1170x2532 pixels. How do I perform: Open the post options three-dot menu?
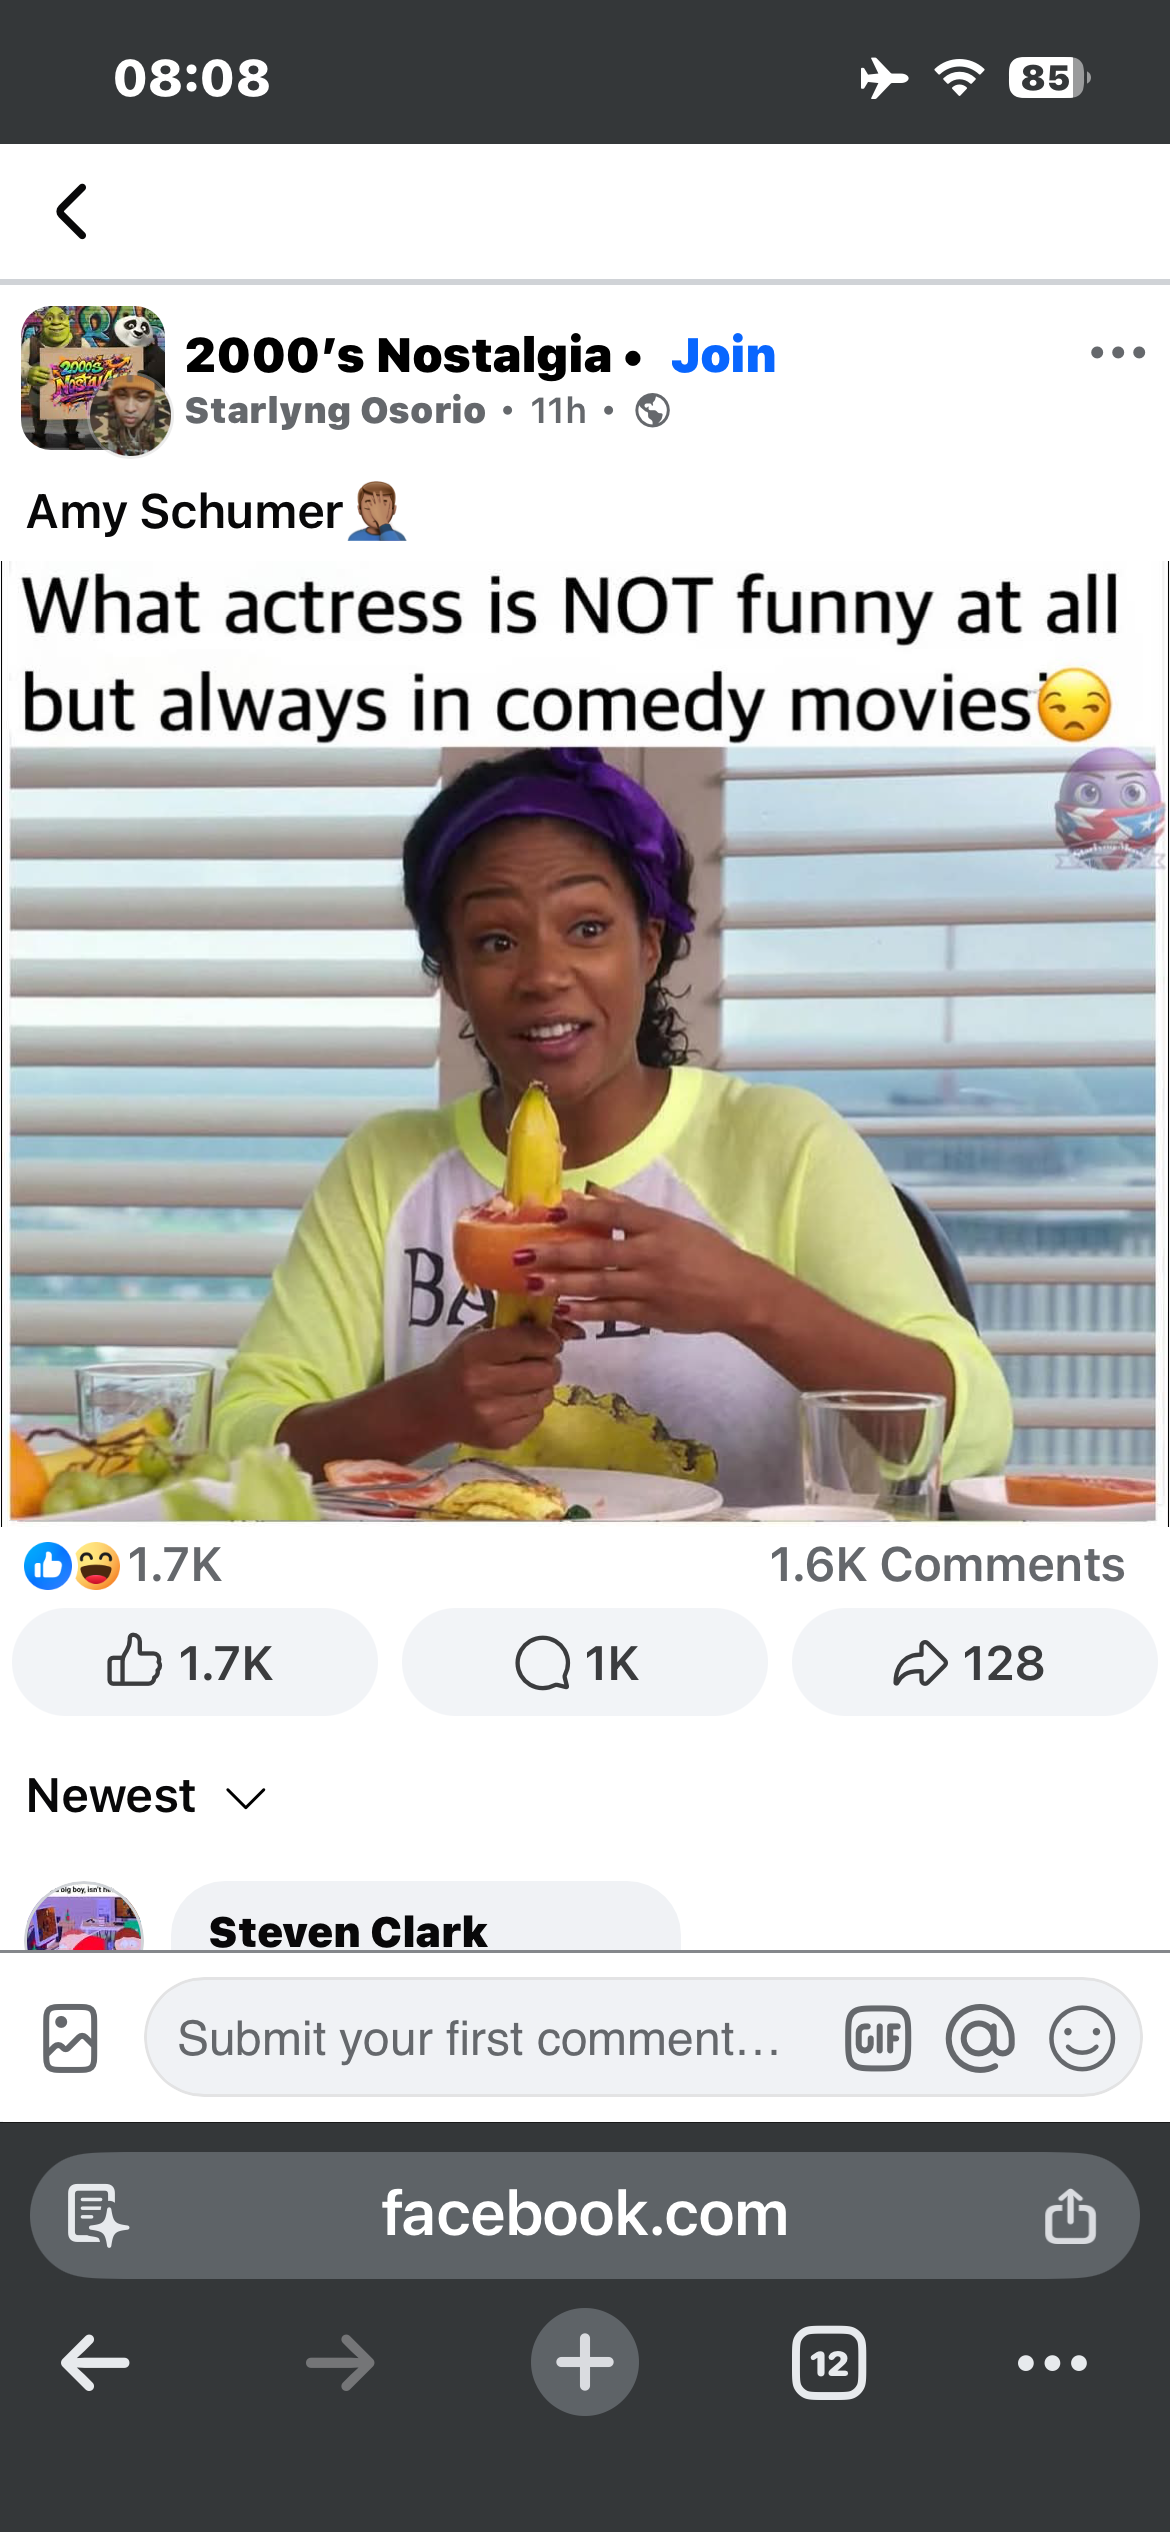pos(1117,352)
